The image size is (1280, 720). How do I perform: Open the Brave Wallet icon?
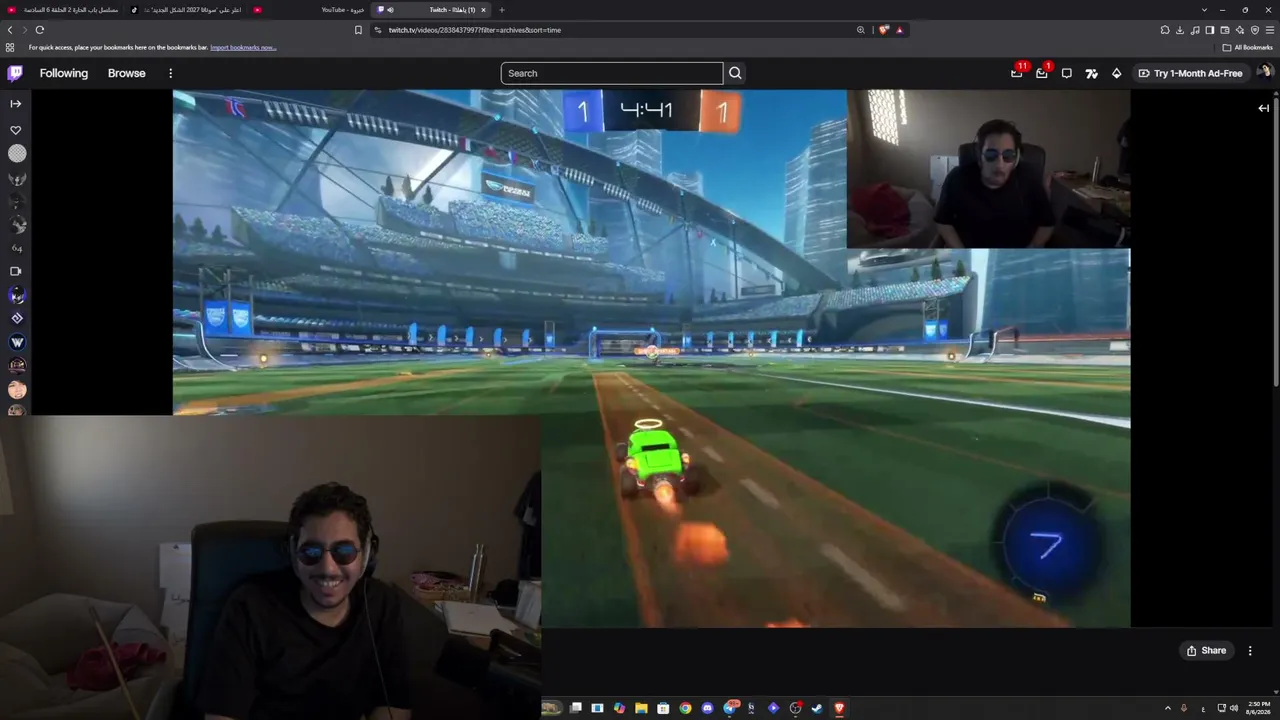pos(1225,30)
